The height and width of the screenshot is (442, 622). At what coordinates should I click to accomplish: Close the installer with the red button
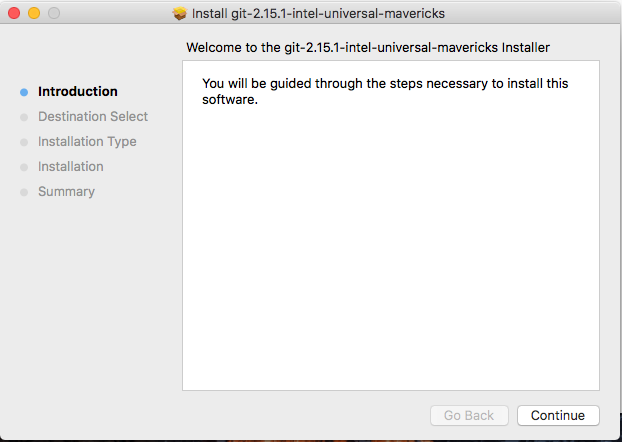tap(14, 13)
